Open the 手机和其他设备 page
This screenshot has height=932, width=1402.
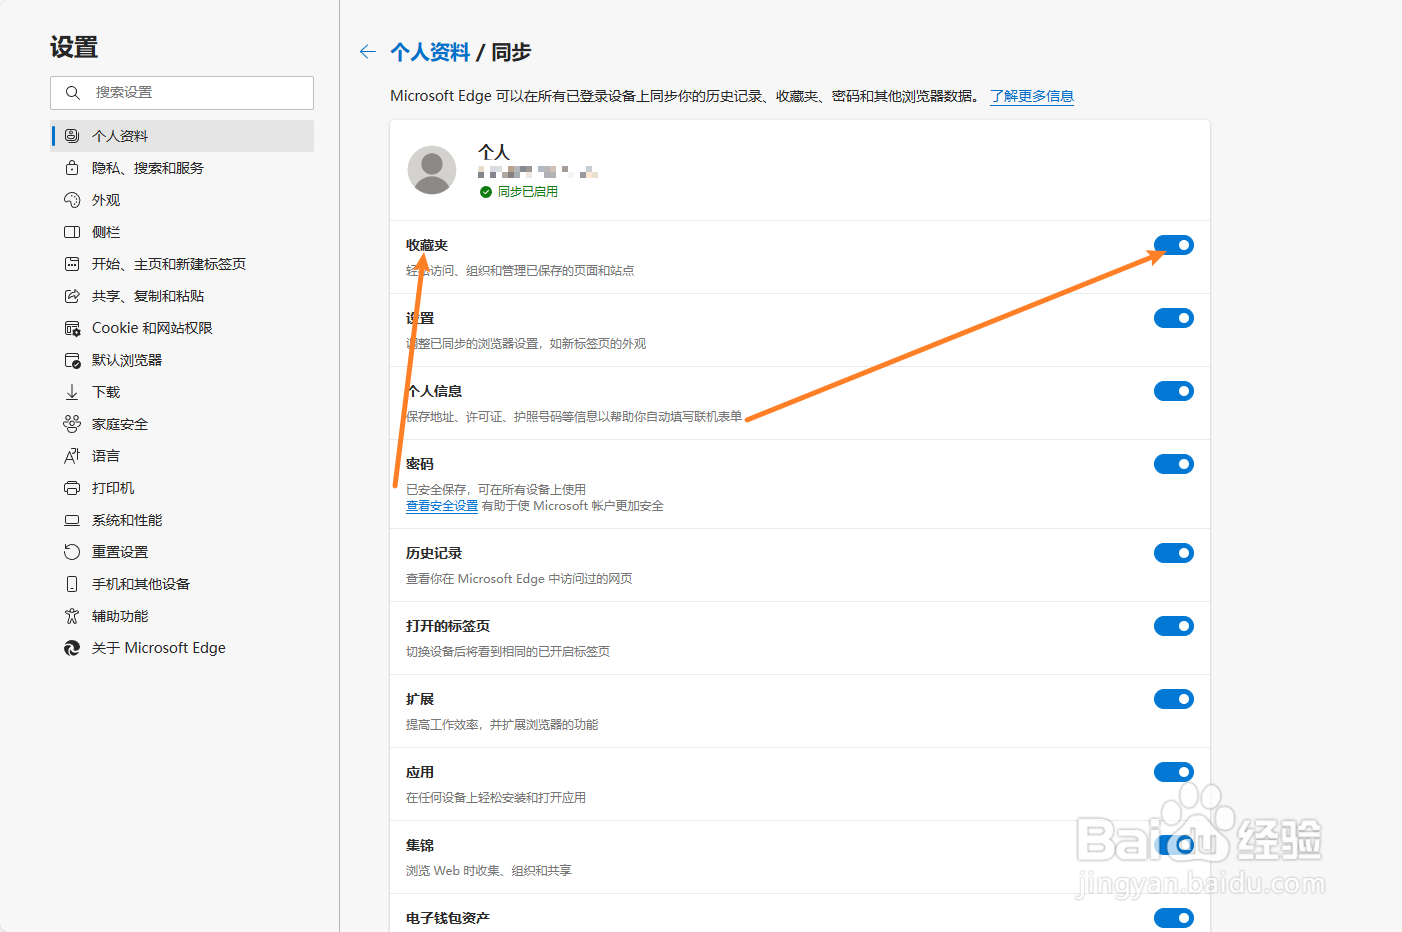(182, 584)
